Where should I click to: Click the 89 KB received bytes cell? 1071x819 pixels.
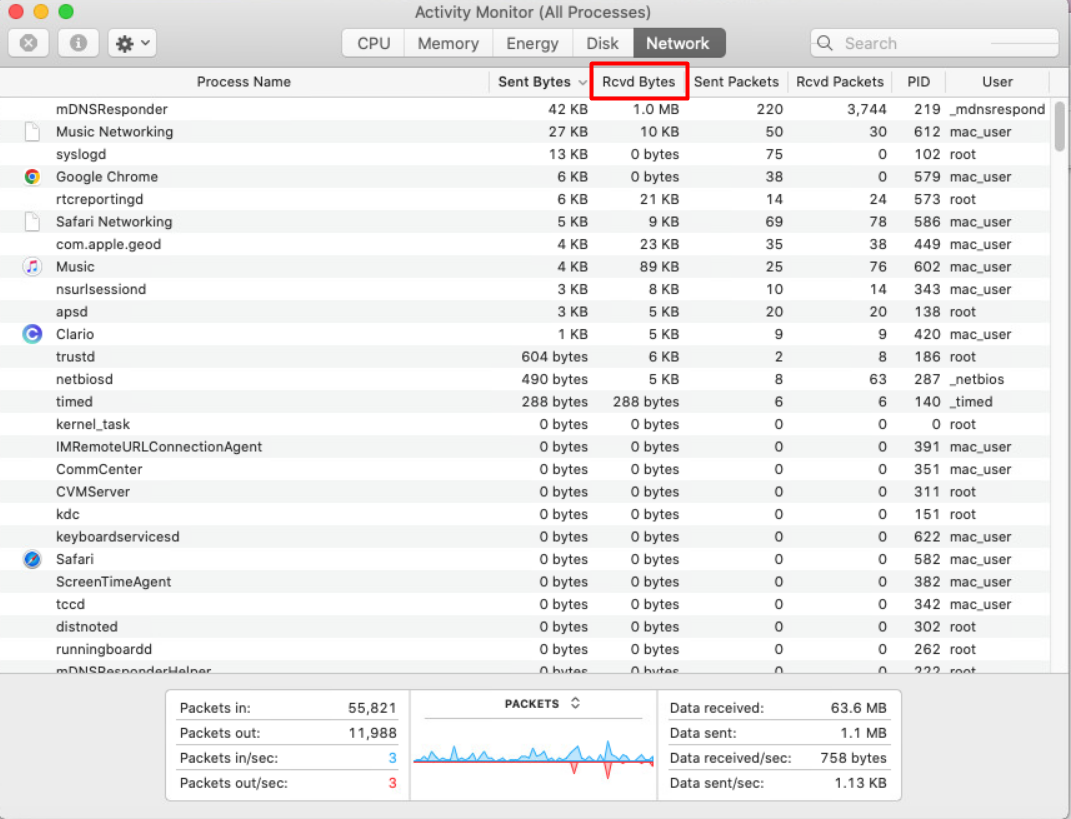tap(659, 266)
